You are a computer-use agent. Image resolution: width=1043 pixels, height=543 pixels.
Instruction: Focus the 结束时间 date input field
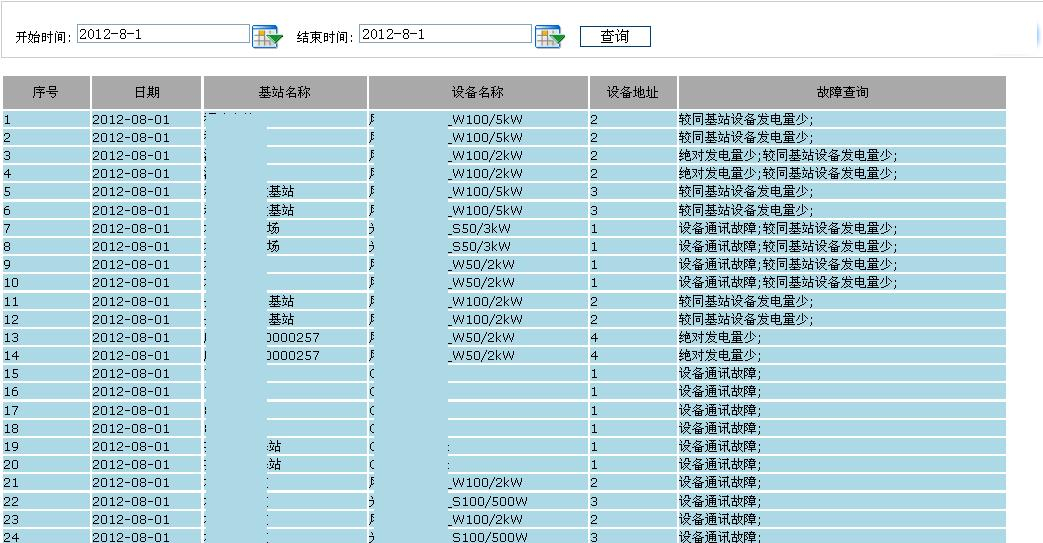point(445,34)
